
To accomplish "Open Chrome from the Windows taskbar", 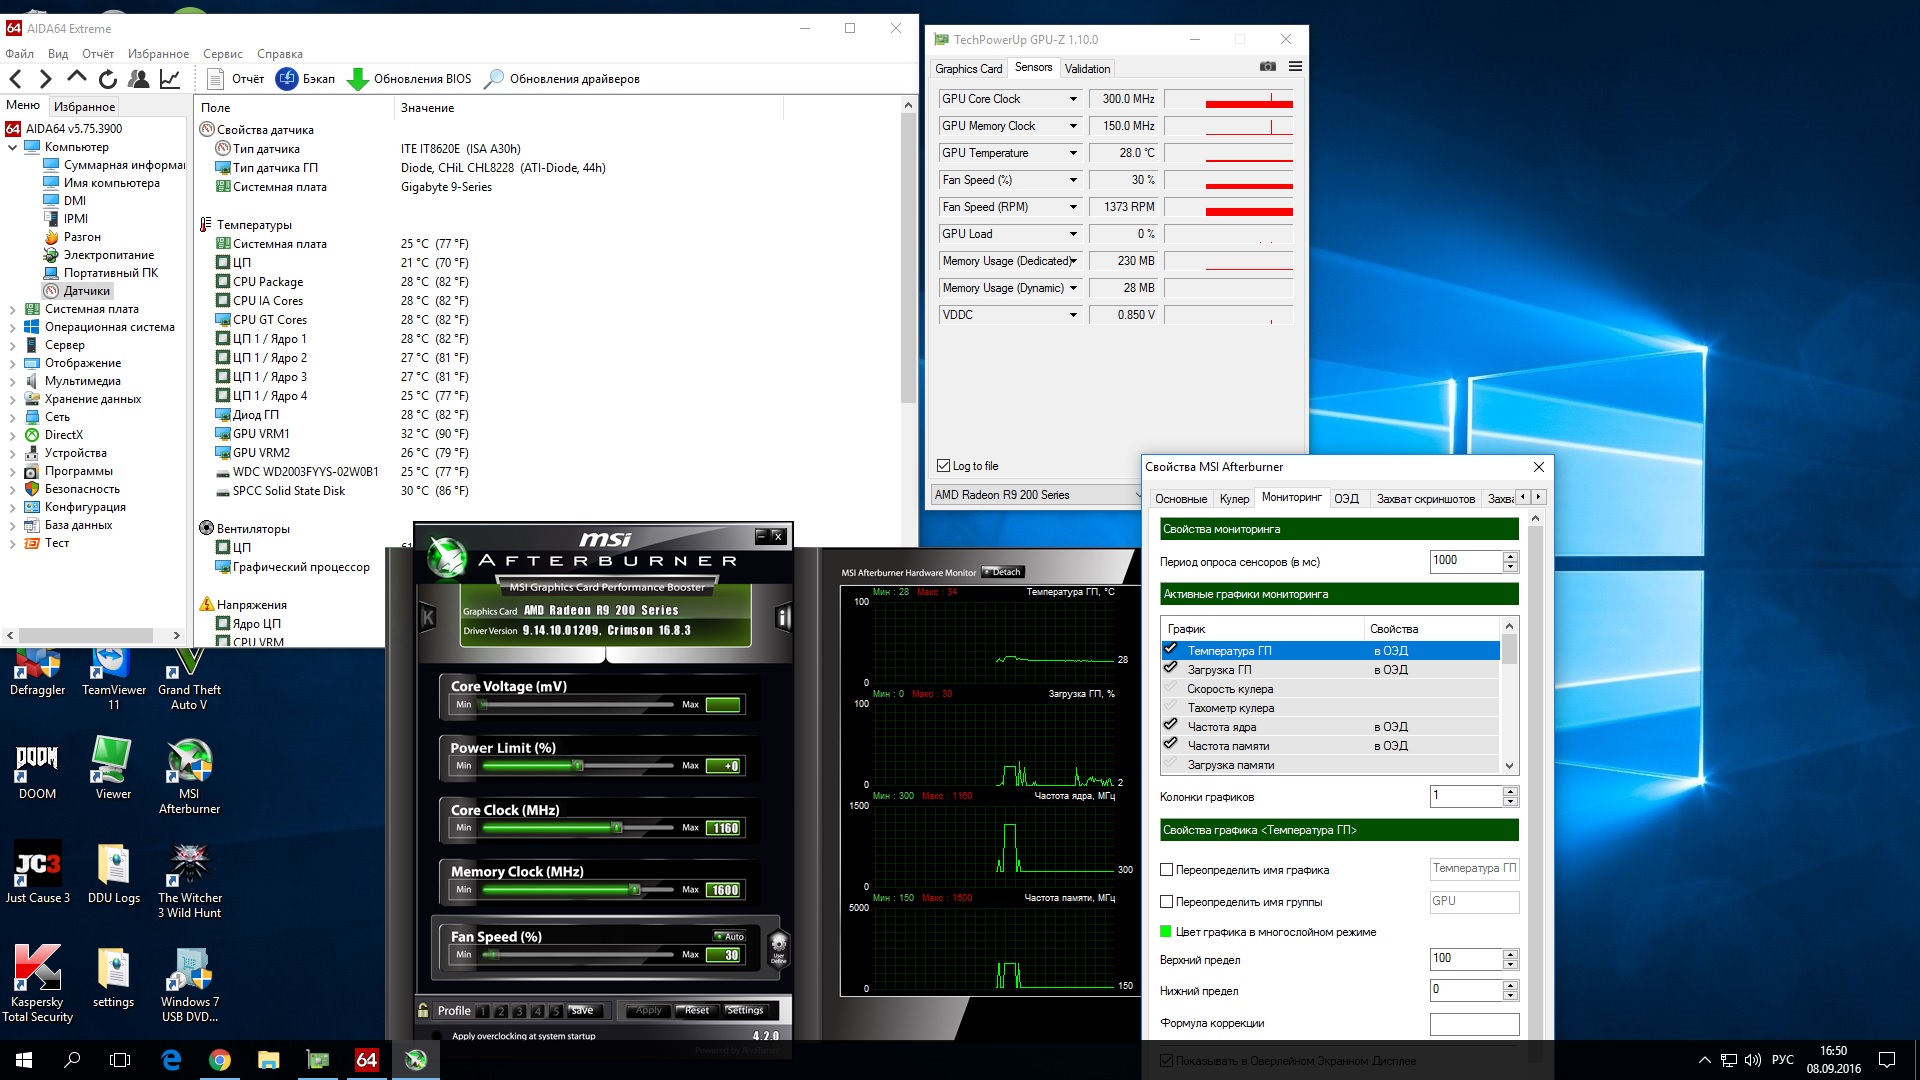I will coord(219,1060).
